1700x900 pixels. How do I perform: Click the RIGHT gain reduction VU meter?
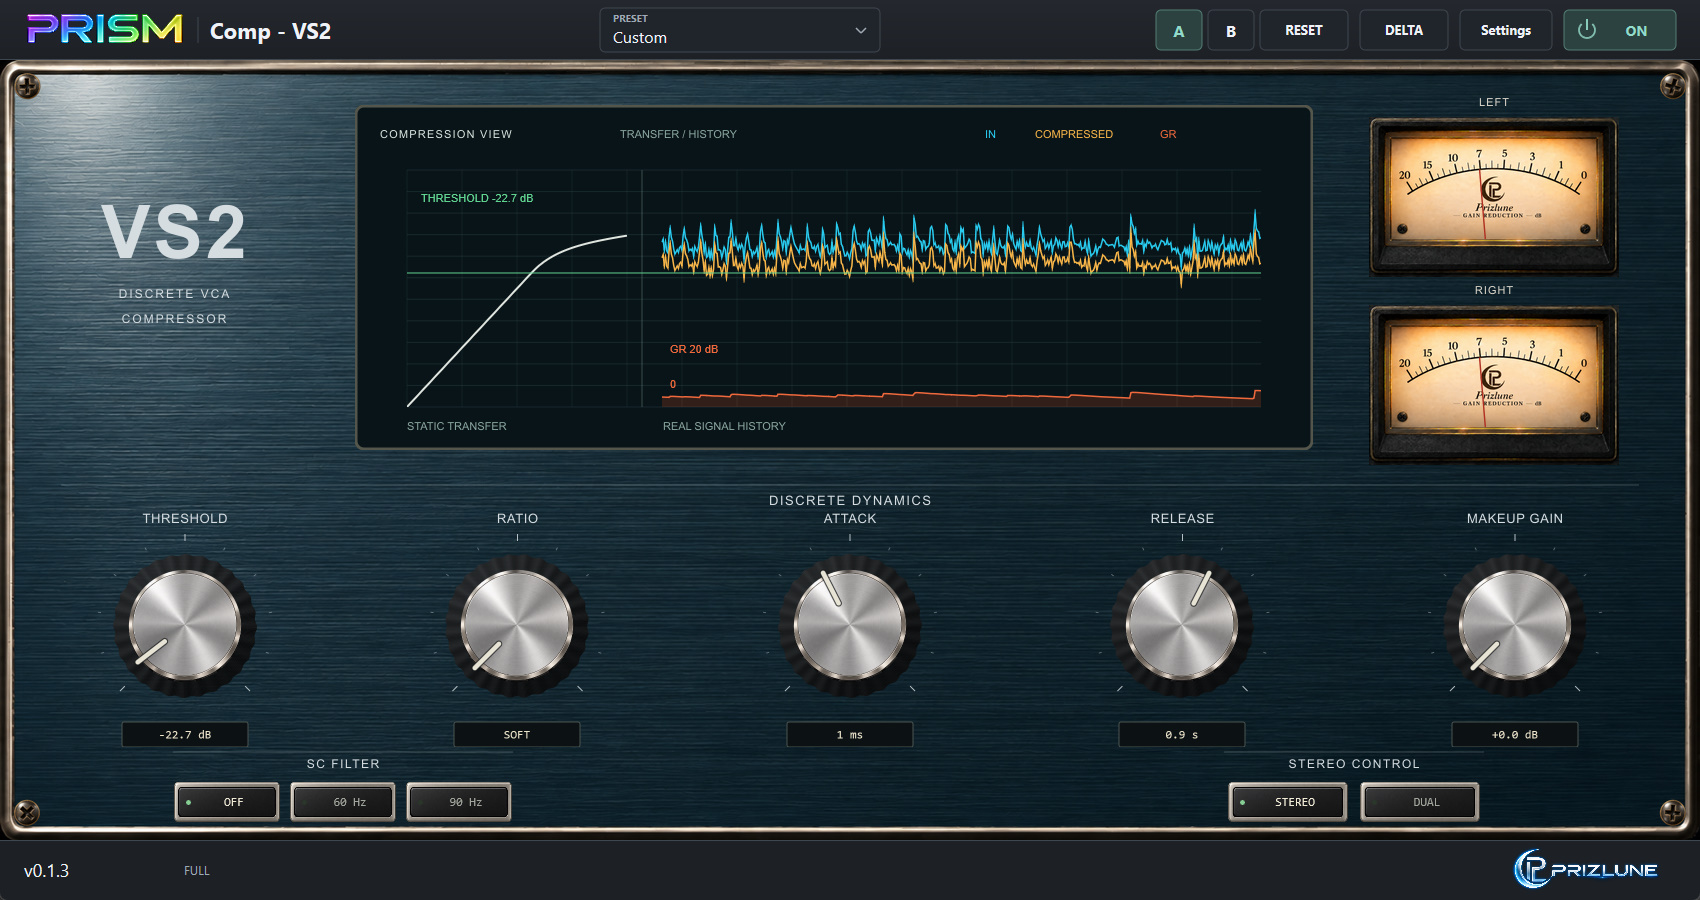pyautogui.click(x=1493, y=384)
